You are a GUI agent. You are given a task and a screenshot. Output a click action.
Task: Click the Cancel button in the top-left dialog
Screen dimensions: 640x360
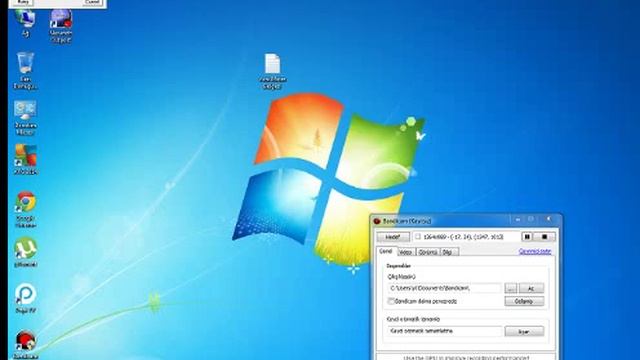pos(92,2)
